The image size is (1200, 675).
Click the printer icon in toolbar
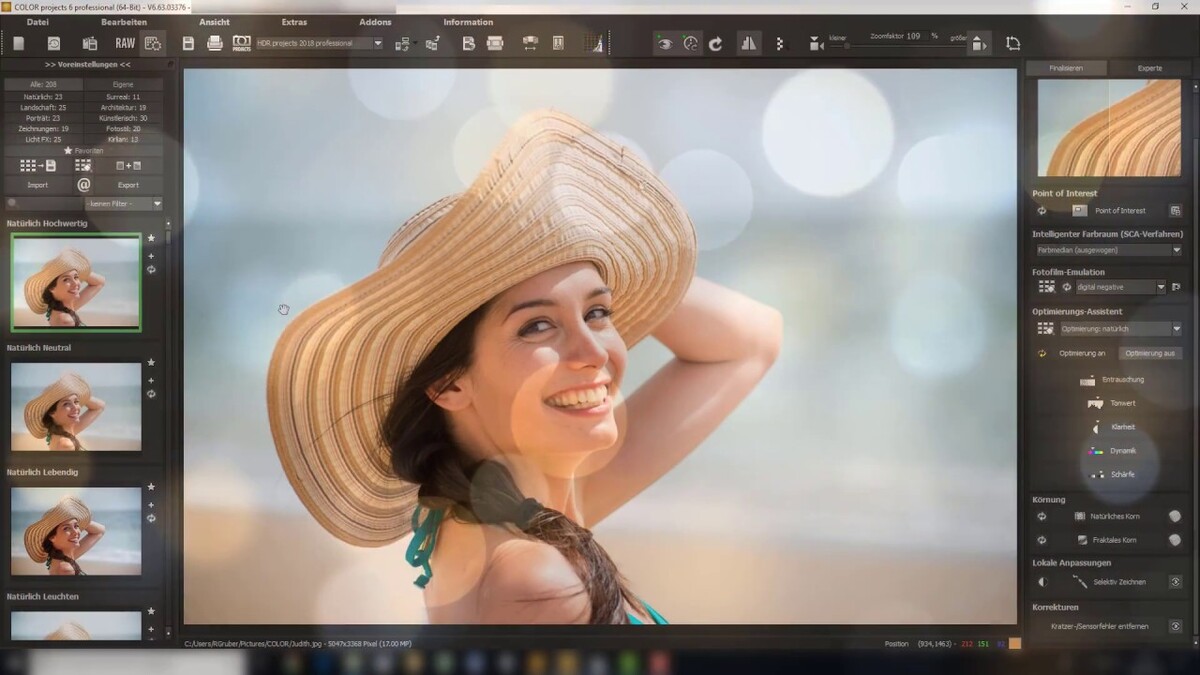point(214,43)
